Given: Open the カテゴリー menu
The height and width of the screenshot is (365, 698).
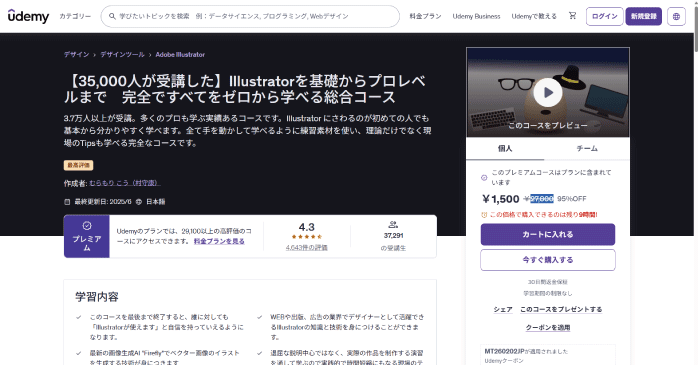Looking at the screenshot, I should [75, 16].
